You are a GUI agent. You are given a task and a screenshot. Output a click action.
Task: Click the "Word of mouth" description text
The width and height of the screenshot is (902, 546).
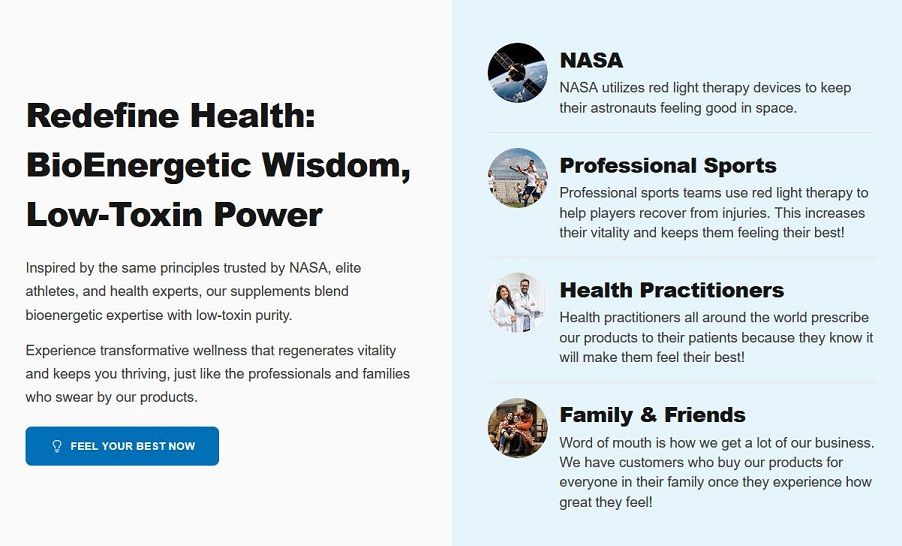[716, 472]
